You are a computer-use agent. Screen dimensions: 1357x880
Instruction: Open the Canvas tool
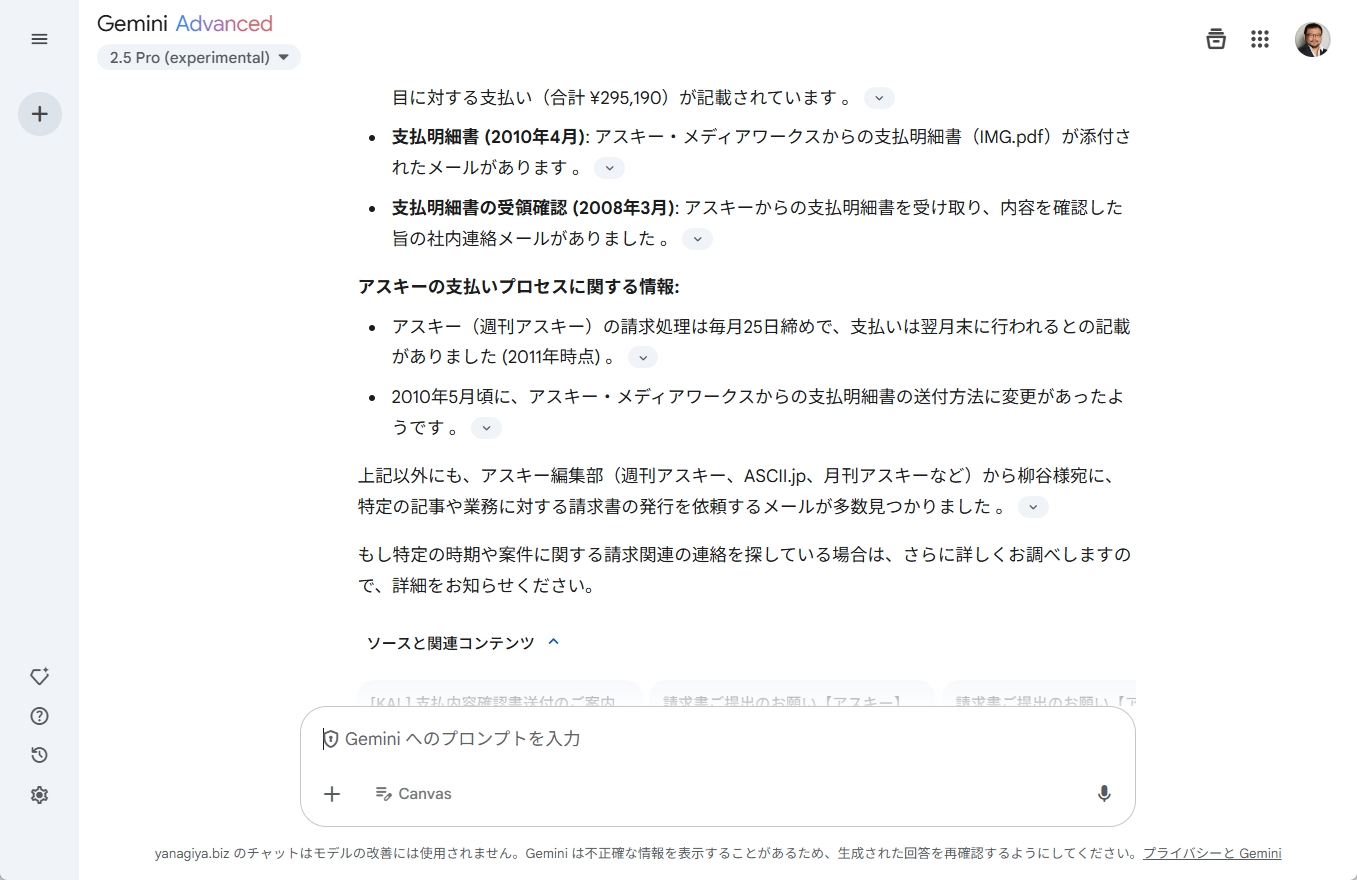[x=413, y=794]
